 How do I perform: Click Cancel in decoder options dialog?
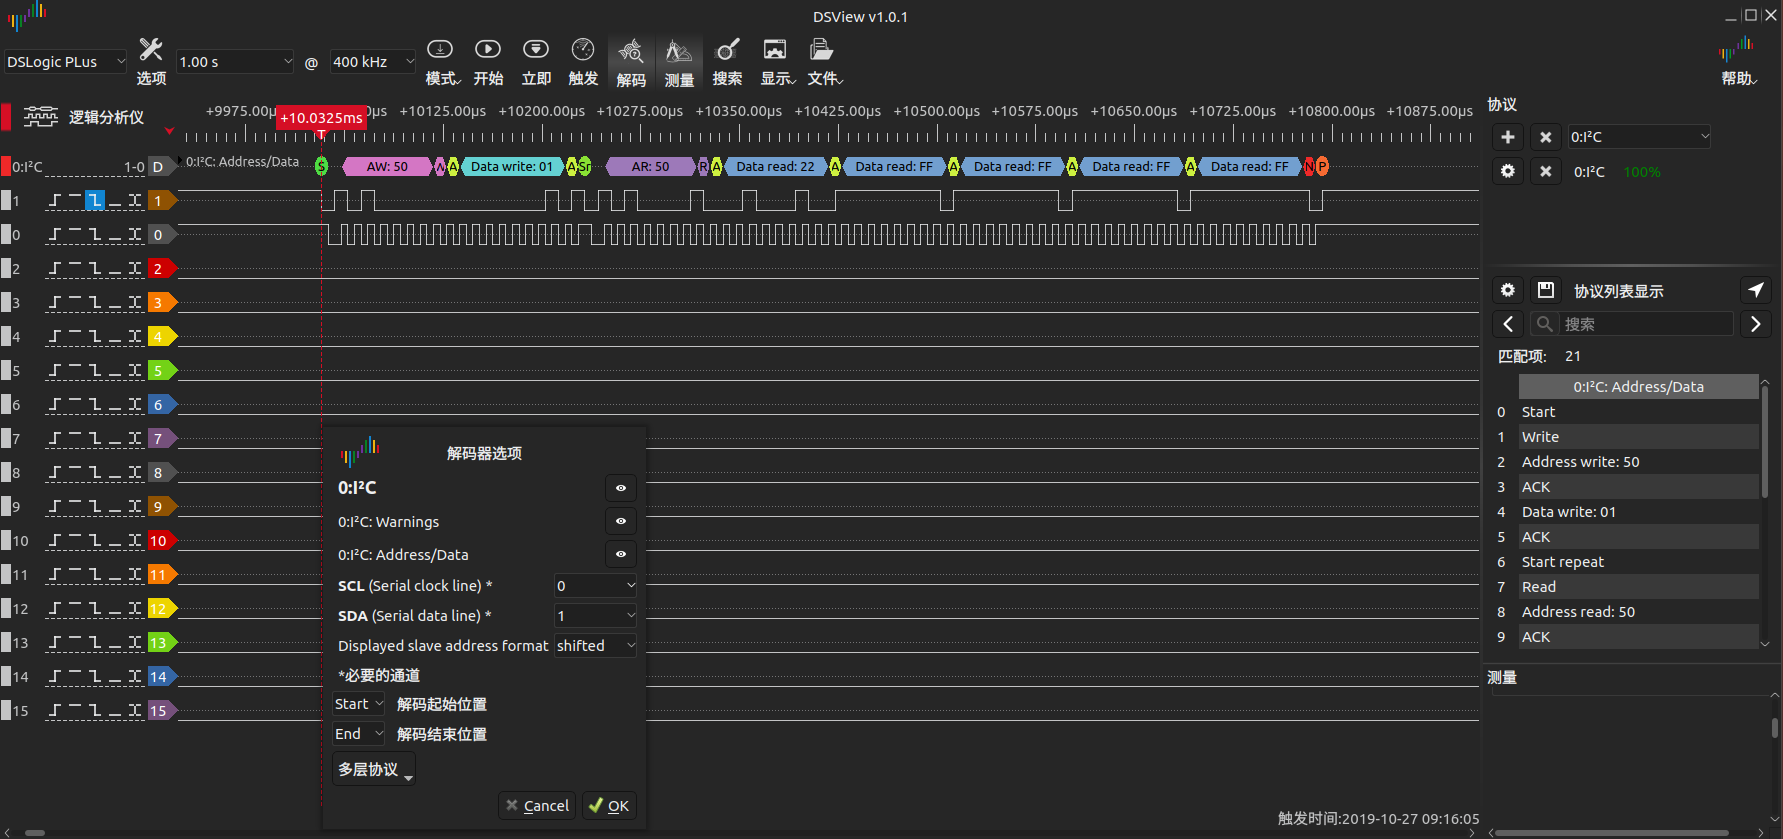(537, 806)
